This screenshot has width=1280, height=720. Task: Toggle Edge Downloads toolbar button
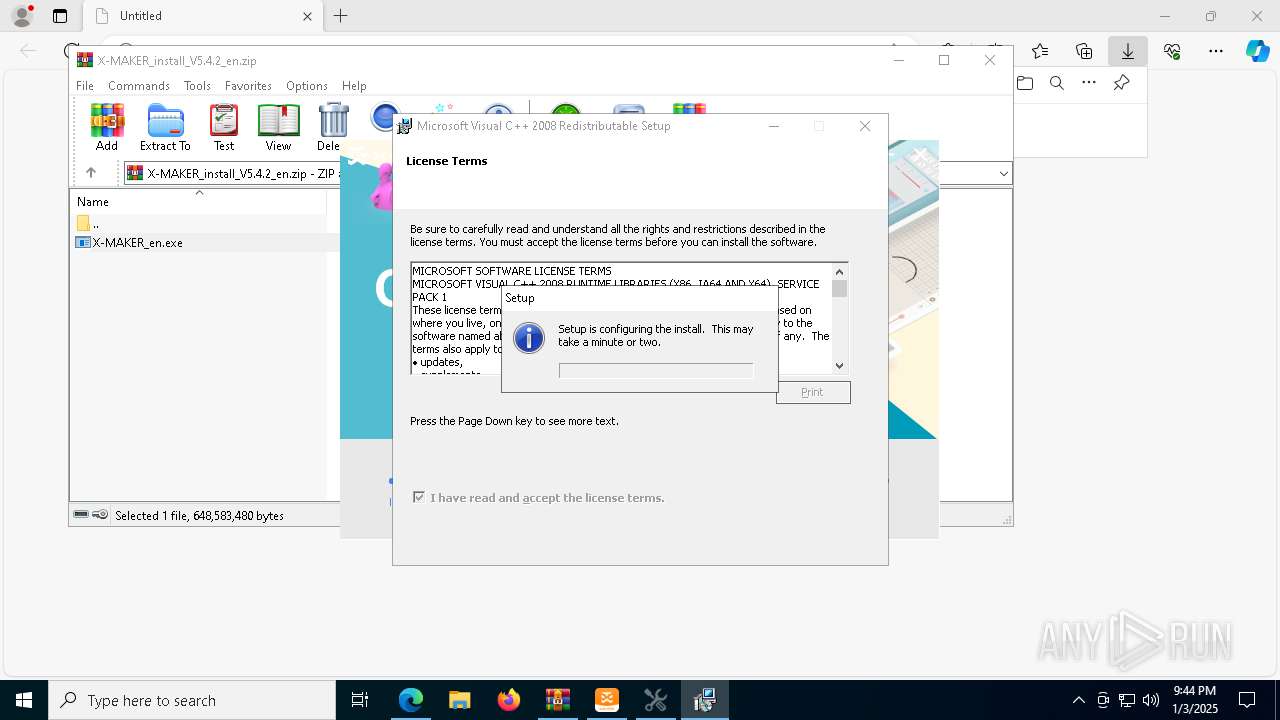pos(1128,50)
